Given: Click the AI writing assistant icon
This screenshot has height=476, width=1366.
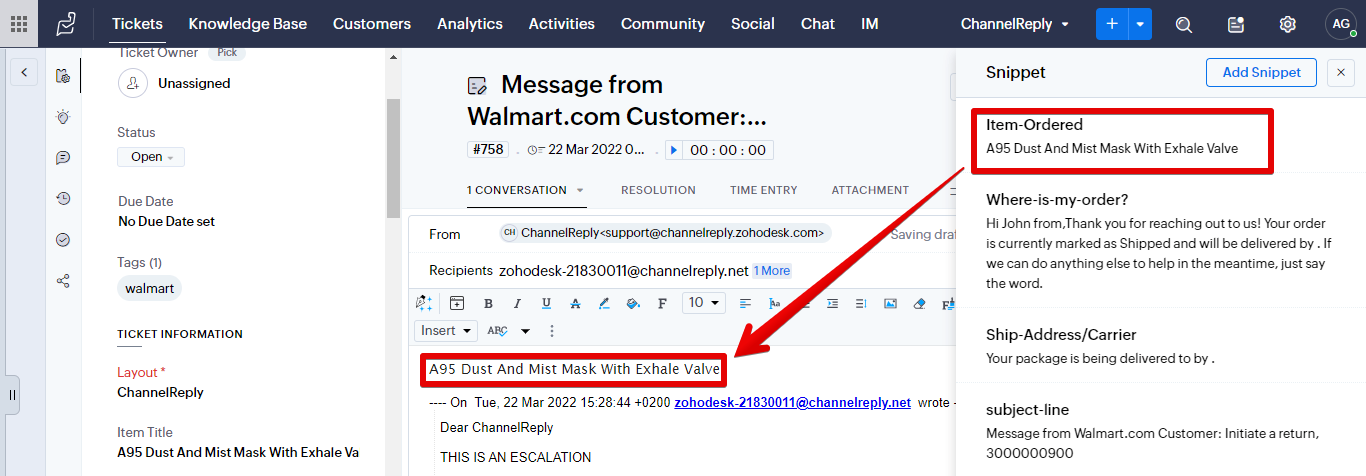Looking at the screenshot, I should point(424,303).
